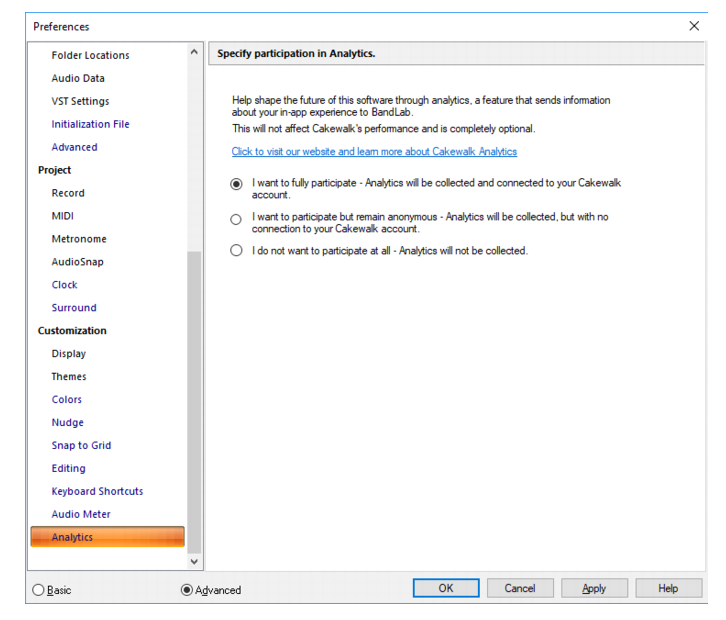Select the fully participate analytics option
This screenshot has height=620, width=726.
tap(236, 184)
